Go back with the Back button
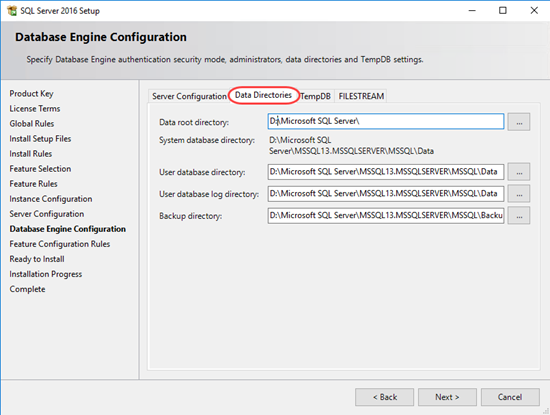The height and width of the screenshot is (415, 550). click(384, 397)
